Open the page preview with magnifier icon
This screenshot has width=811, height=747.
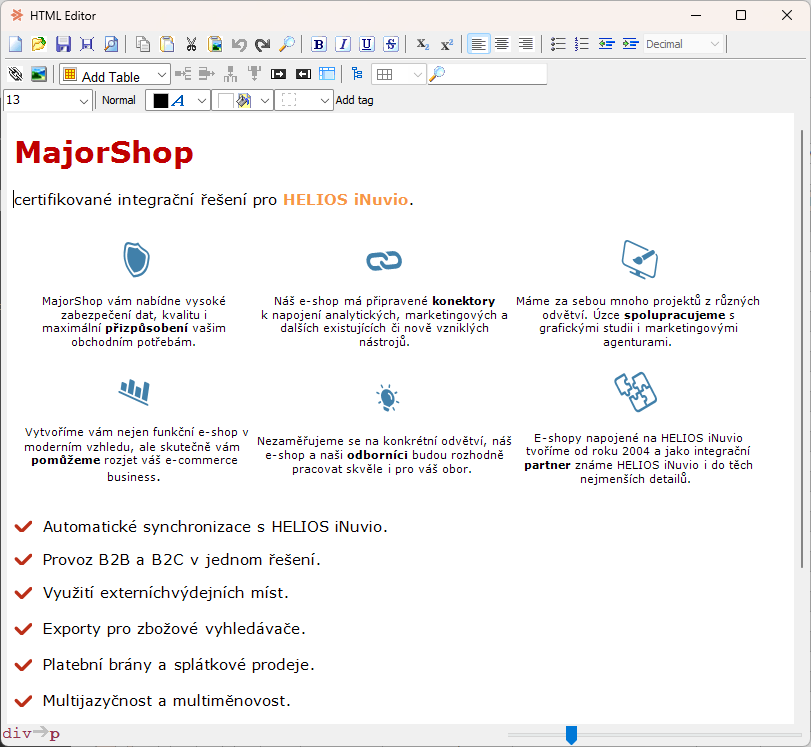[111, 44]
